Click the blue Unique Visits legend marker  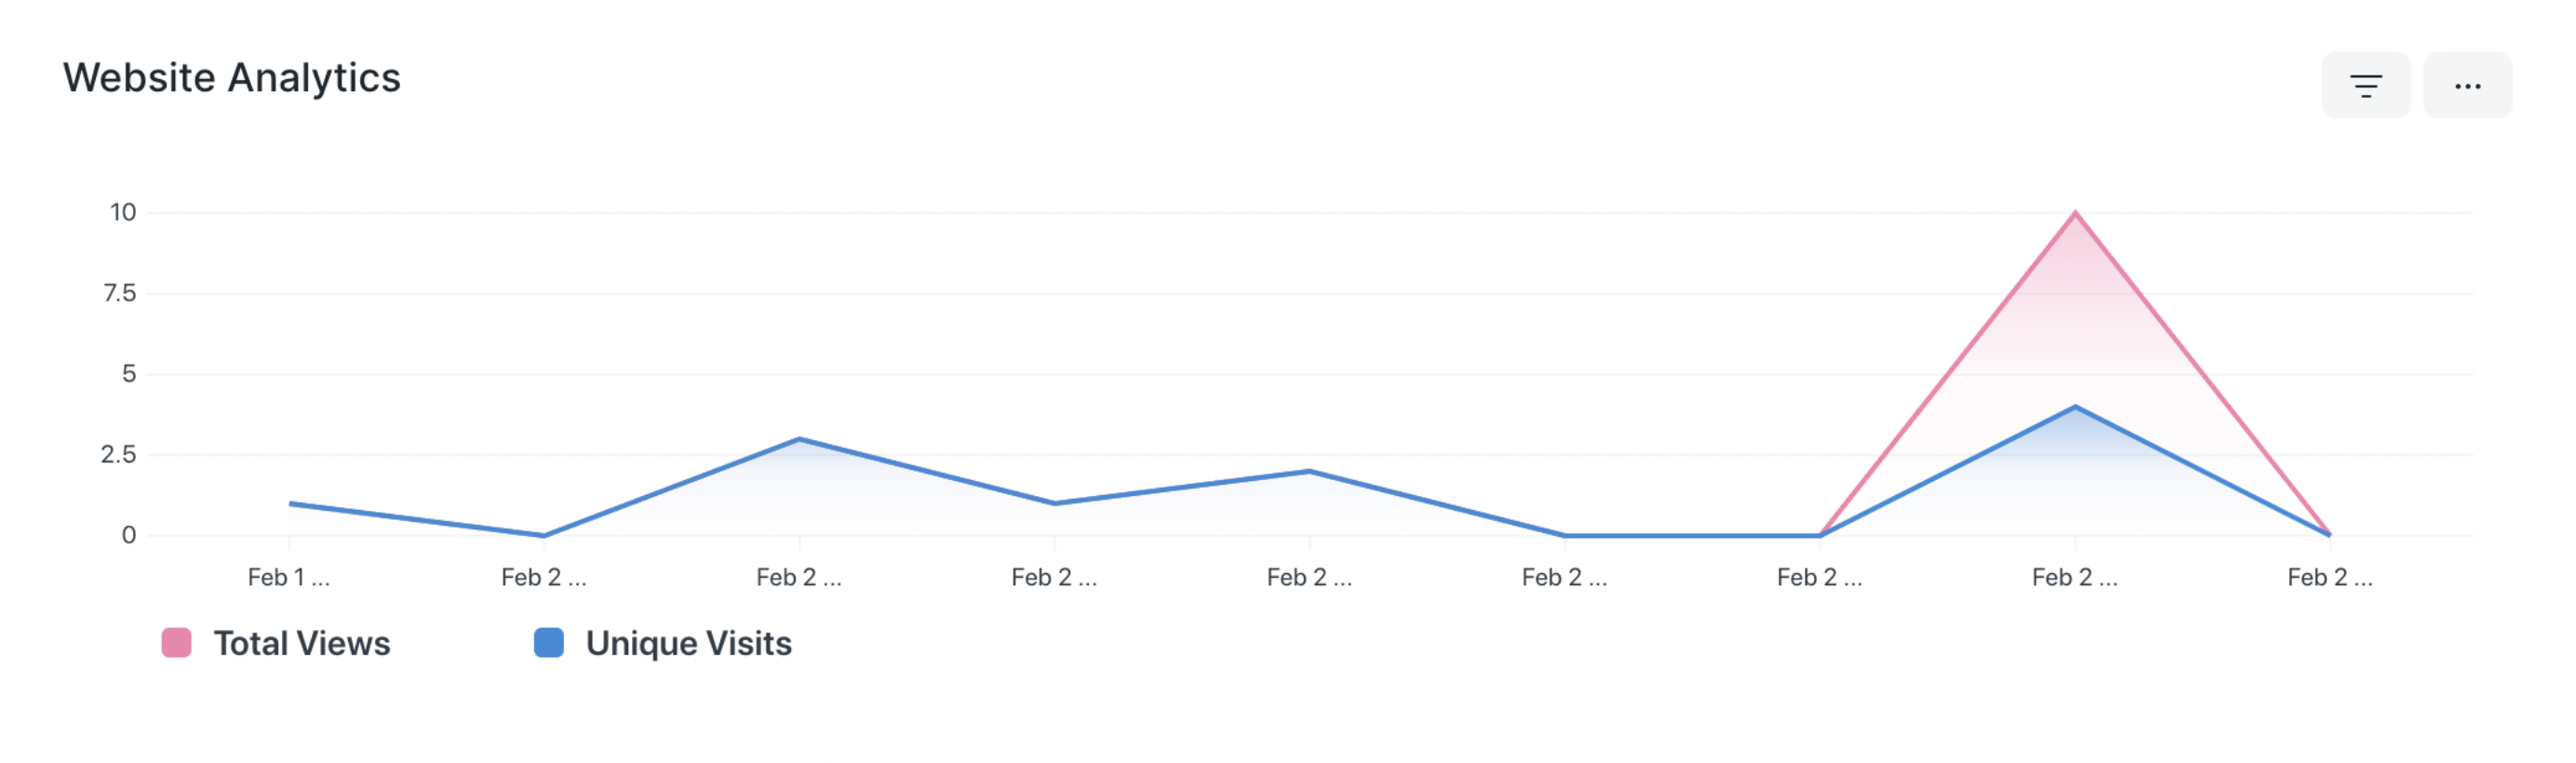point(548,643)
